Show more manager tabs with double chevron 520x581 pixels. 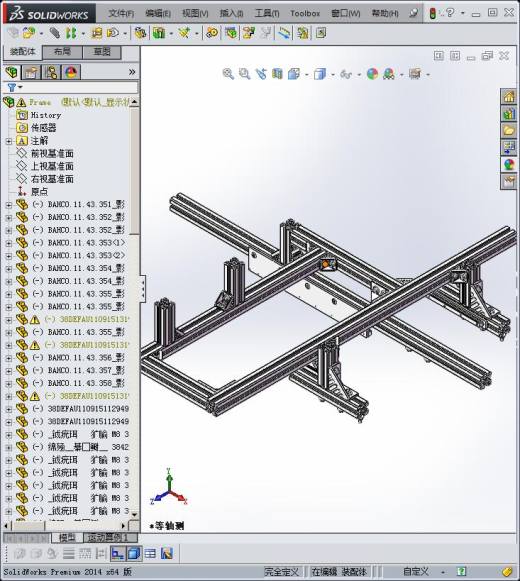132,72
